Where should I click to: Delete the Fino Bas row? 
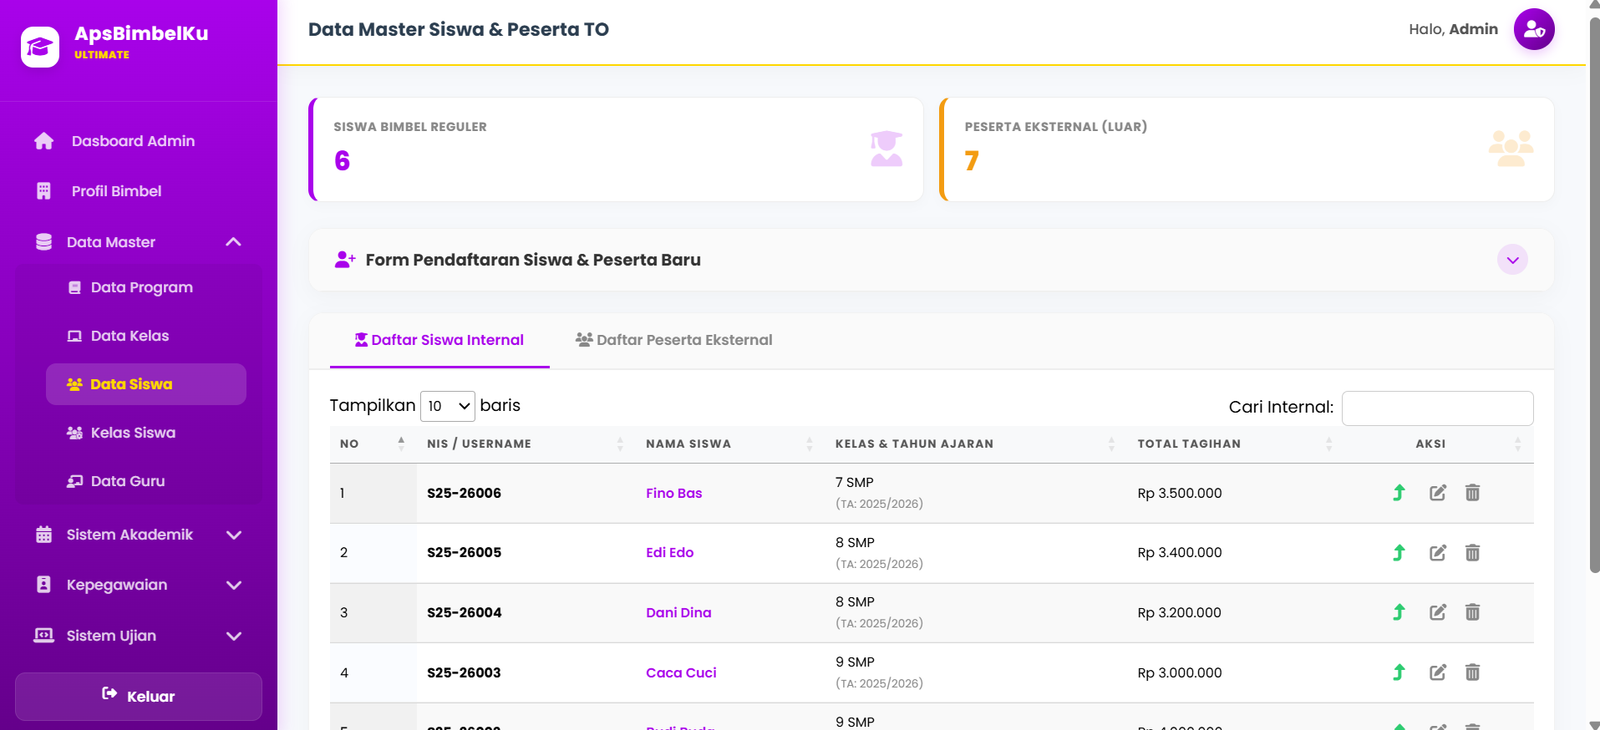click(1472, 492)
